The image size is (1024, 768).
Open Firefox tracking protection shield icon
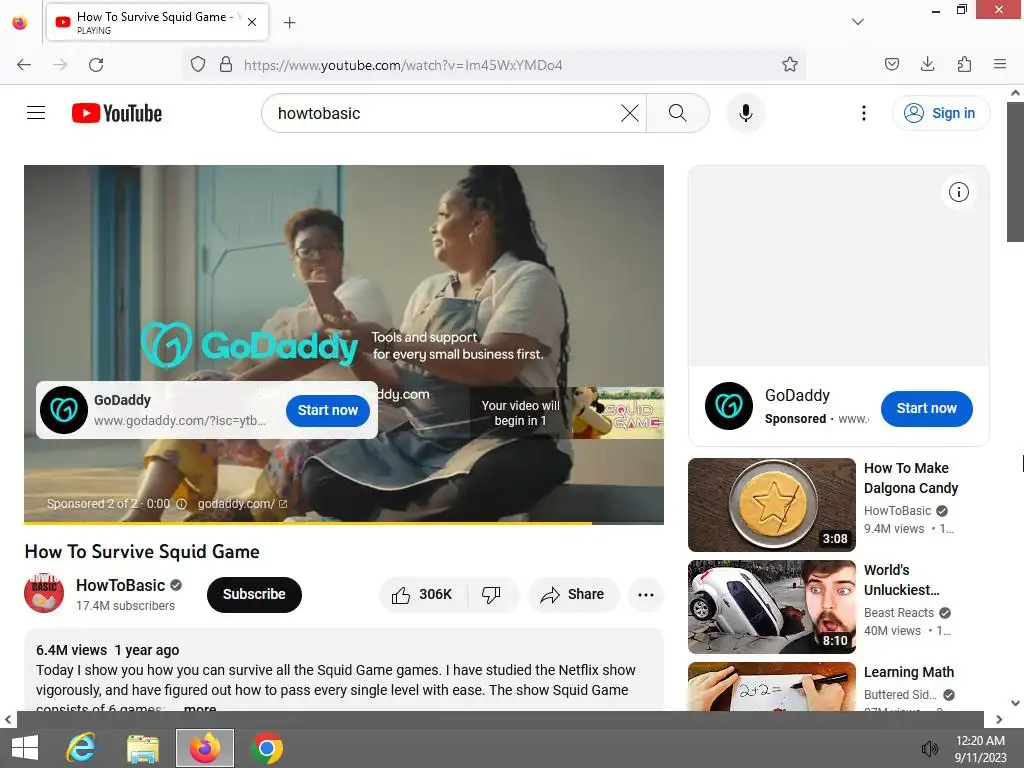click(198, 65)
